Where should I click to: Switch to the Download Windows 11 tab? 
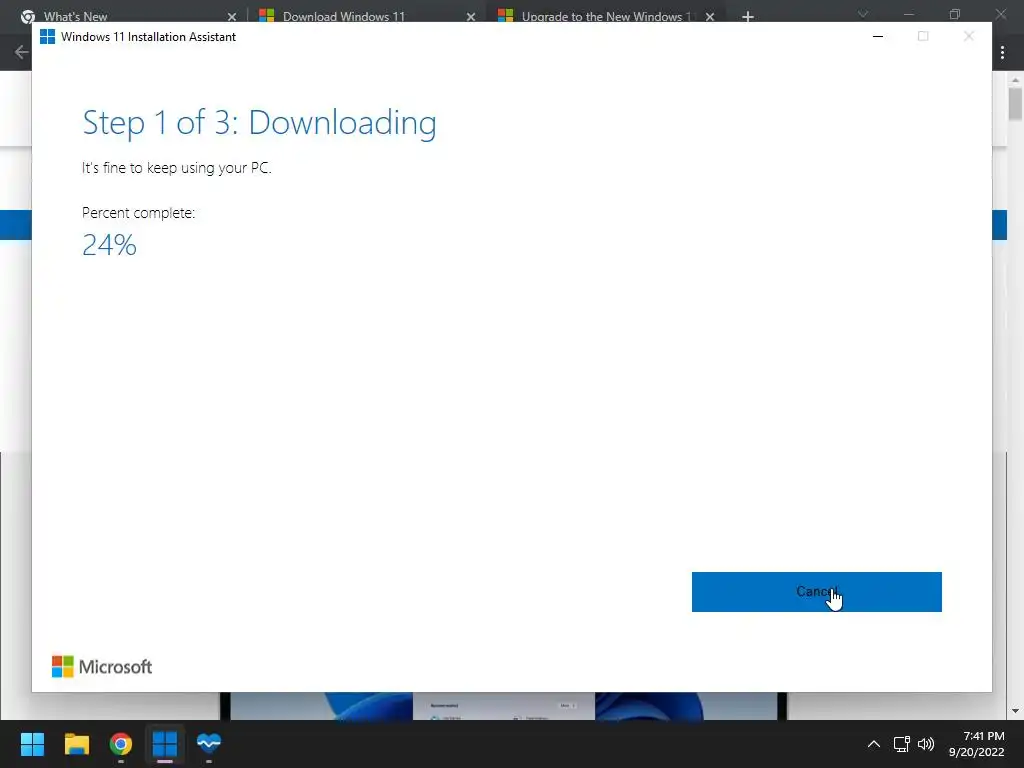(344, 16)
